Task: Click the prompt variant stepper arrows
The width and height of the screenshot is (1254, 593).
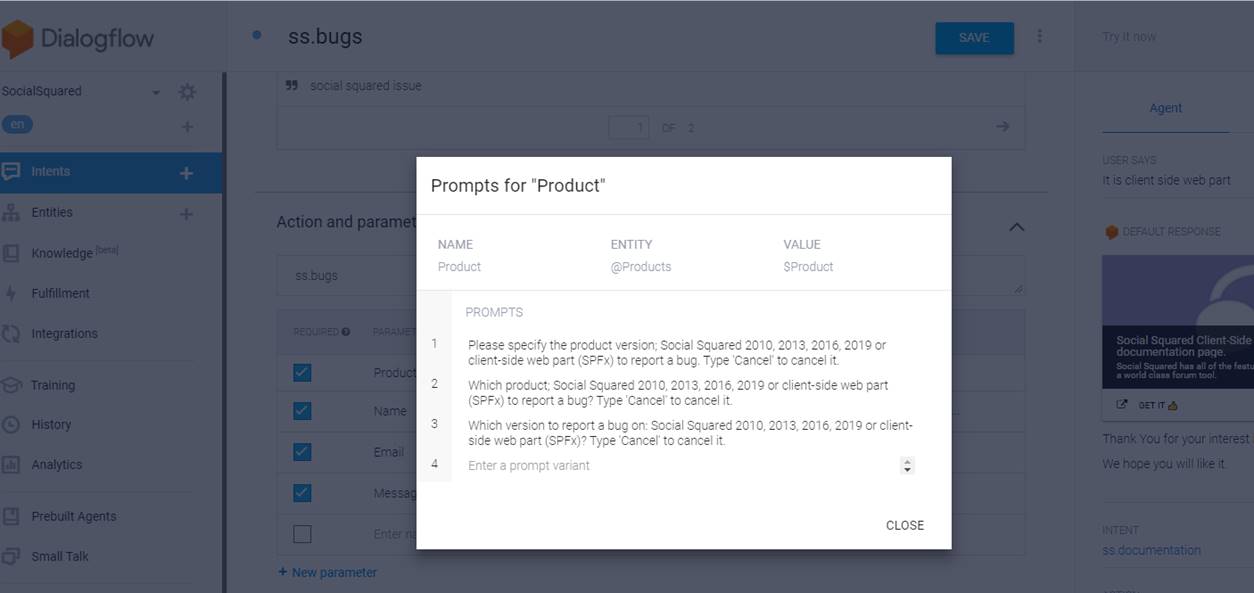Action: pos(907,466)
